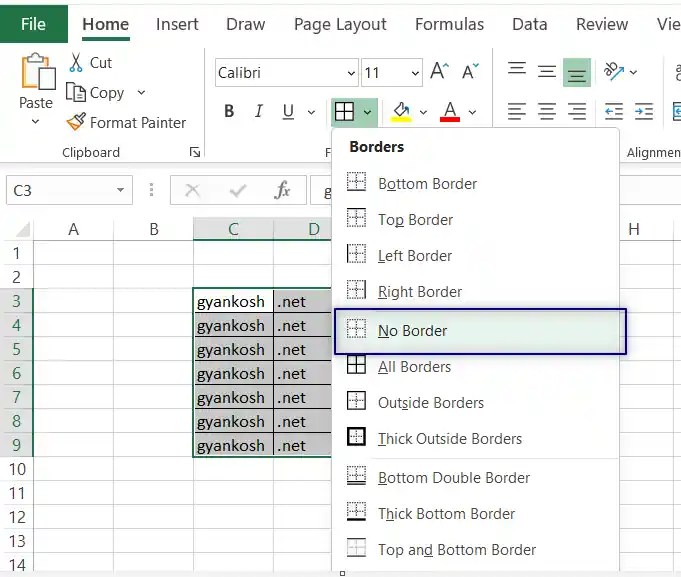Open the Calibri font name dropdown
Image resolution: width=681 pixels, height=577 pixels.
[x=351, y=73]
